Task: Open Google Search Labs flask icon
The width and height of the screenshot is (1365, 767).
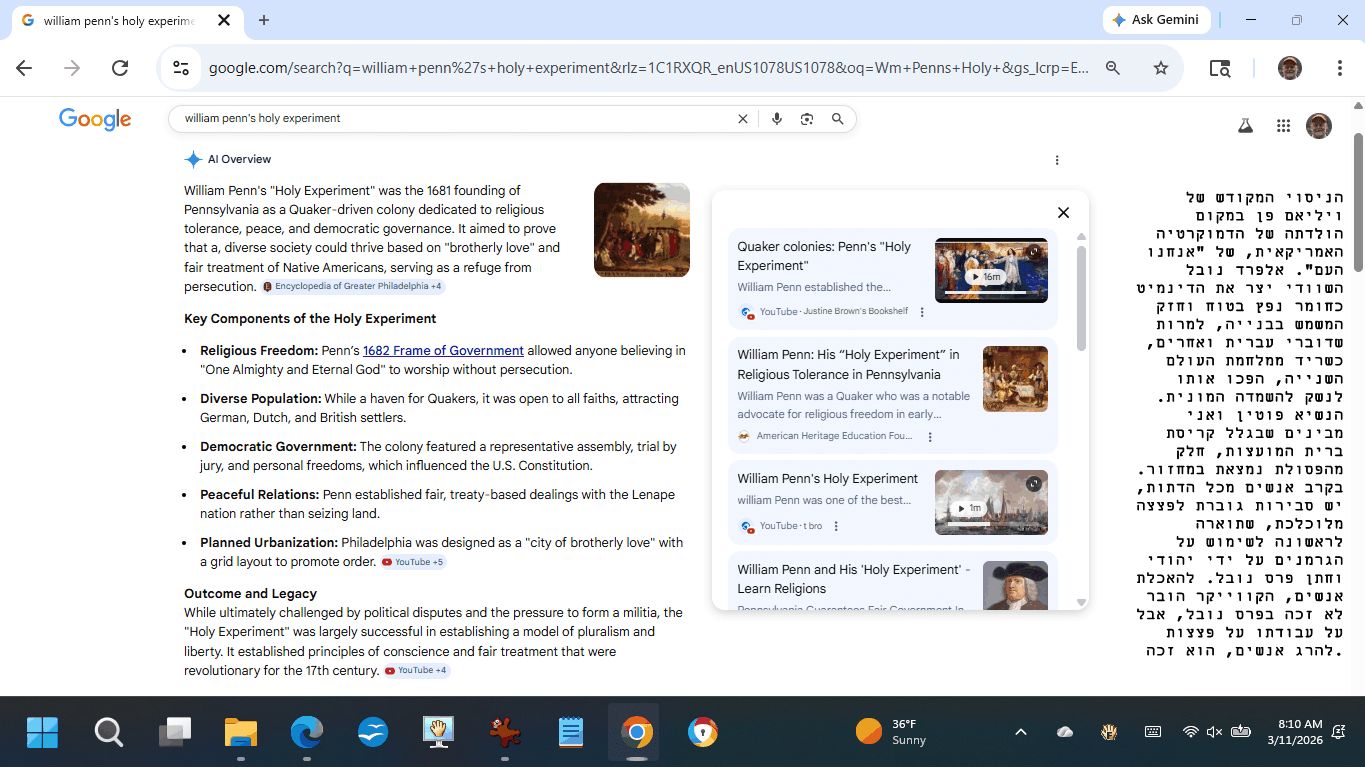Action: 1245,126
